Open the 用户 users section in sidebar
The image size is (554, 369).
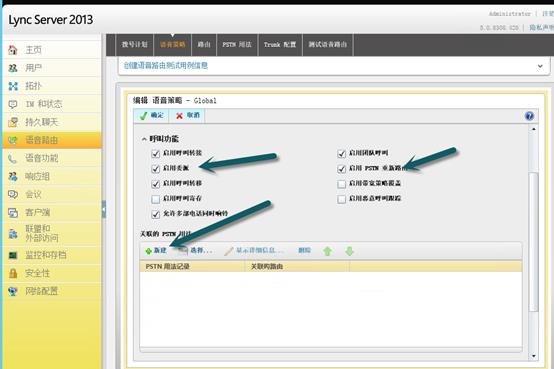pyautogui.click(x=52, y=68)
